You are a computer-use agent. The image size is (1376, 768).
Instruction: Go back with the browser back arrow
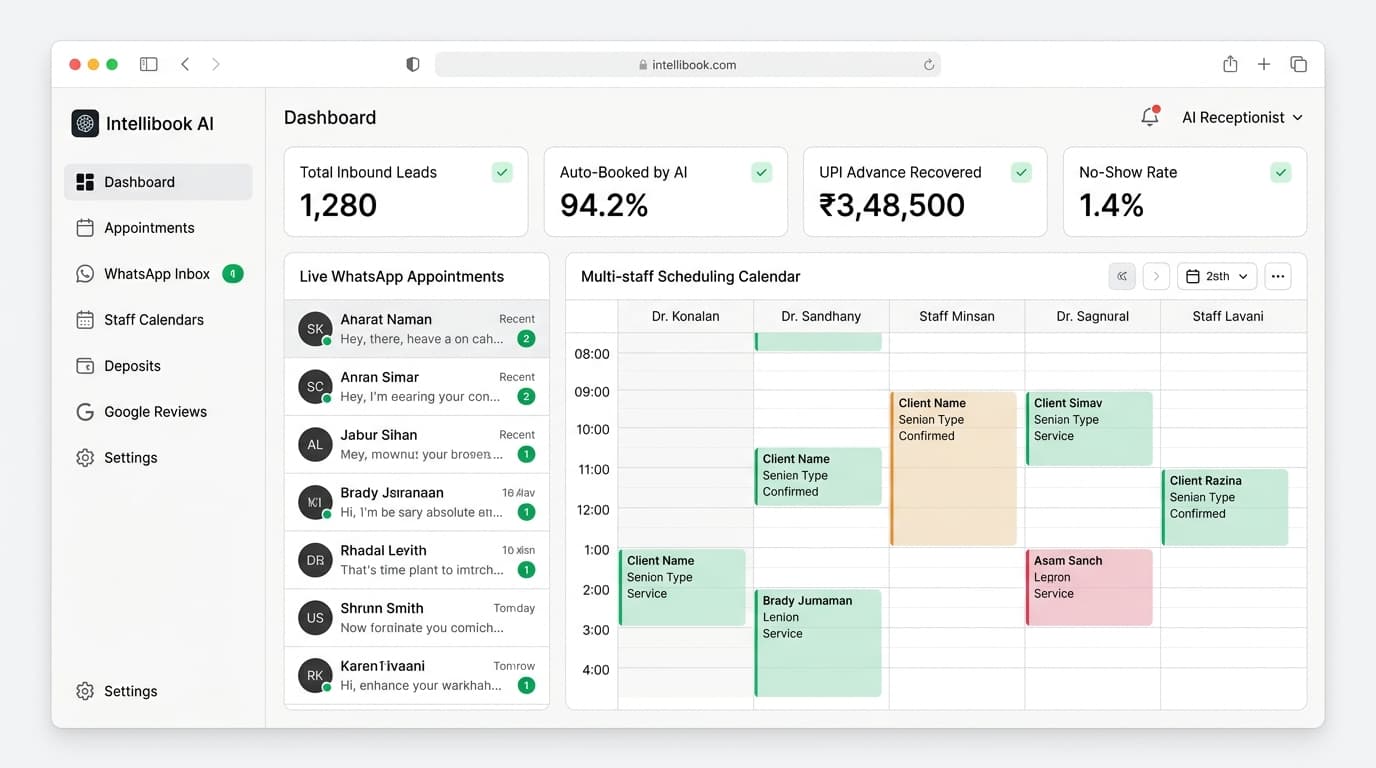185,64
